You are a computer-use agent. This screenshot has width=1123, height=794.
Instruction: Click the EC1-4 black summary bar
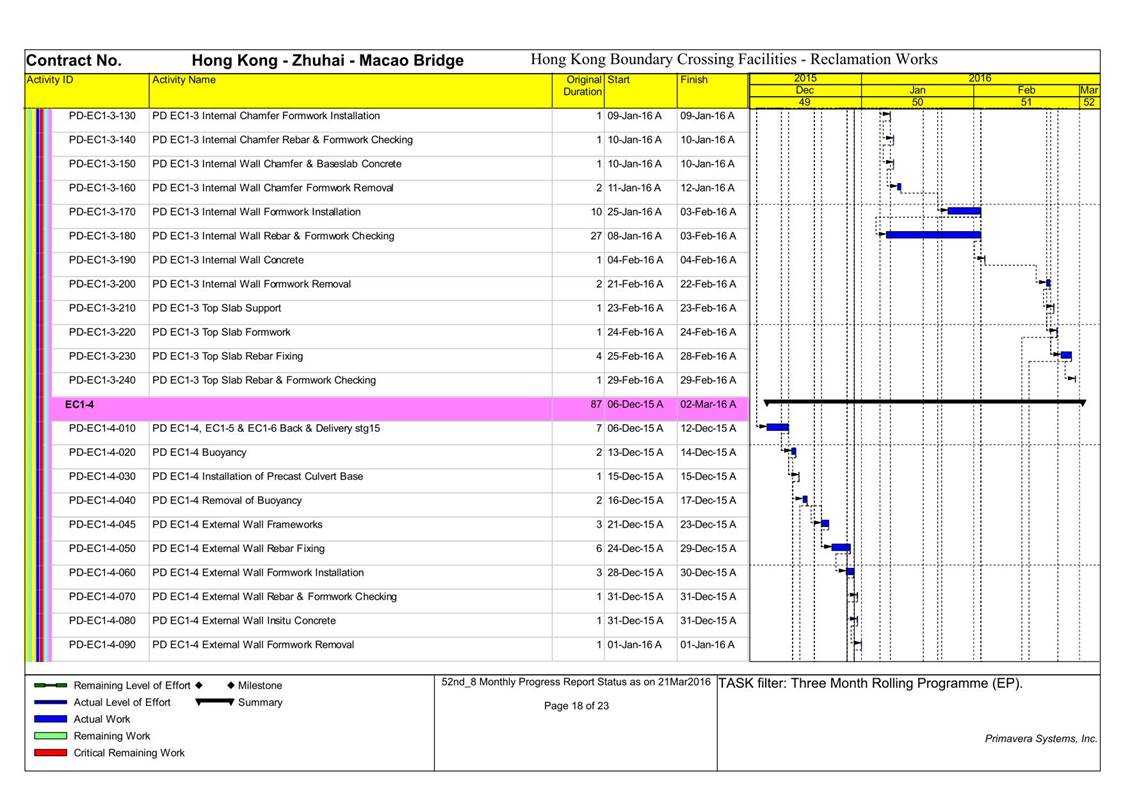(925, 403)
